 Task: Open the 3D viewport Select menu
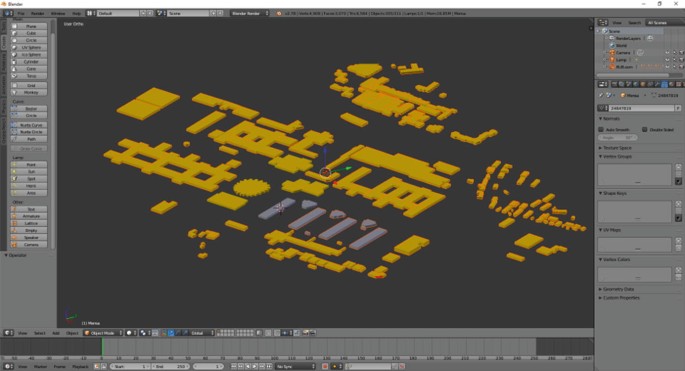pyautogui.click(x=40, y=333)
